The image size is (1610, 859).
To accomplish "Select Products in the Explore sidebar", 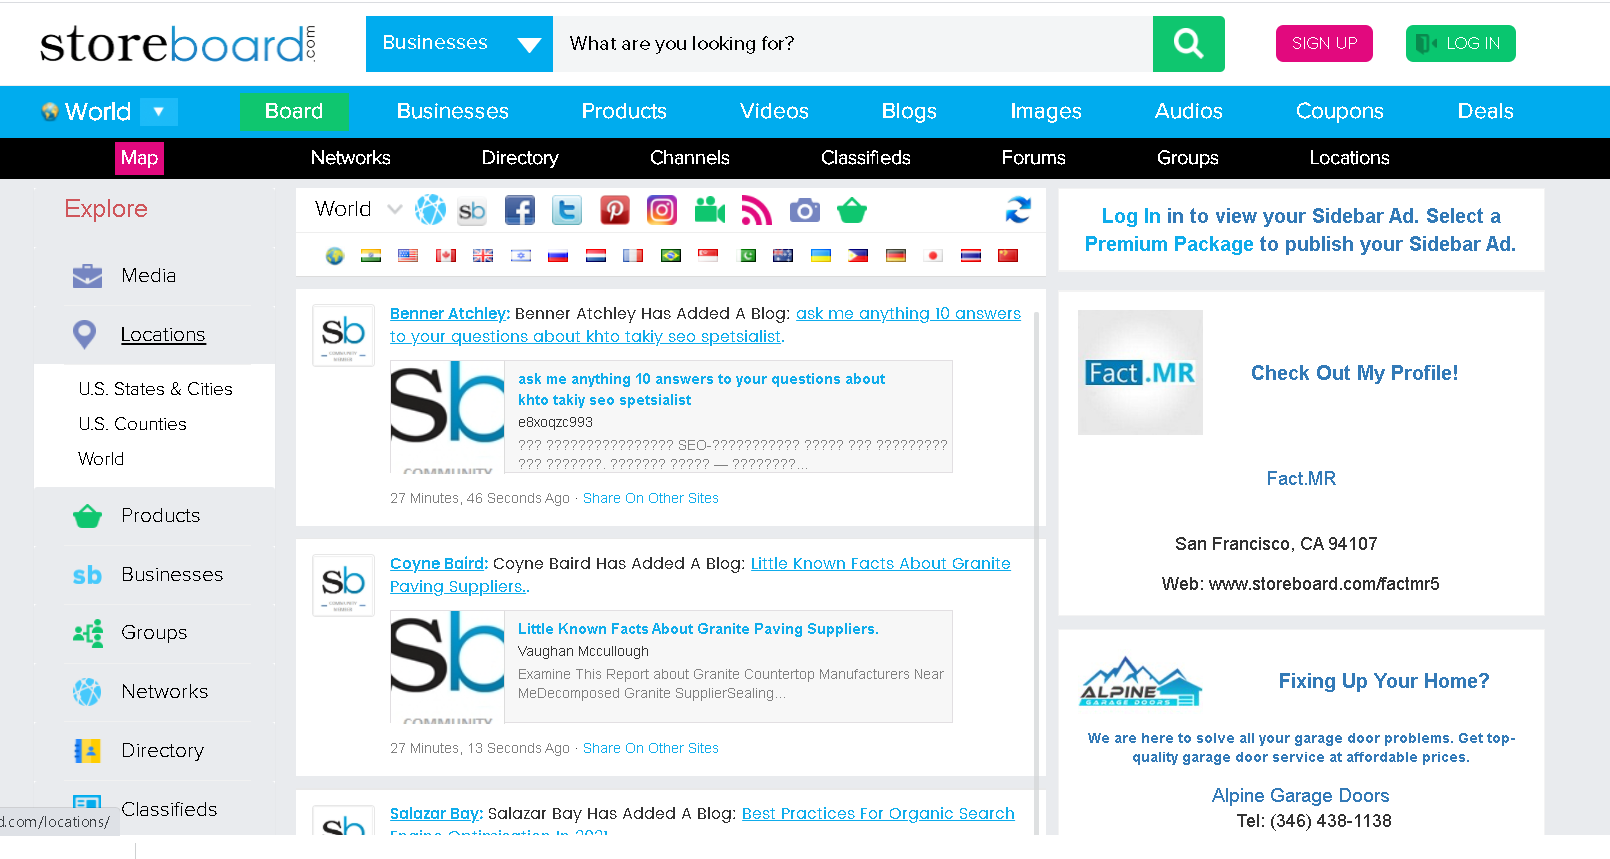I will [160, 515].
